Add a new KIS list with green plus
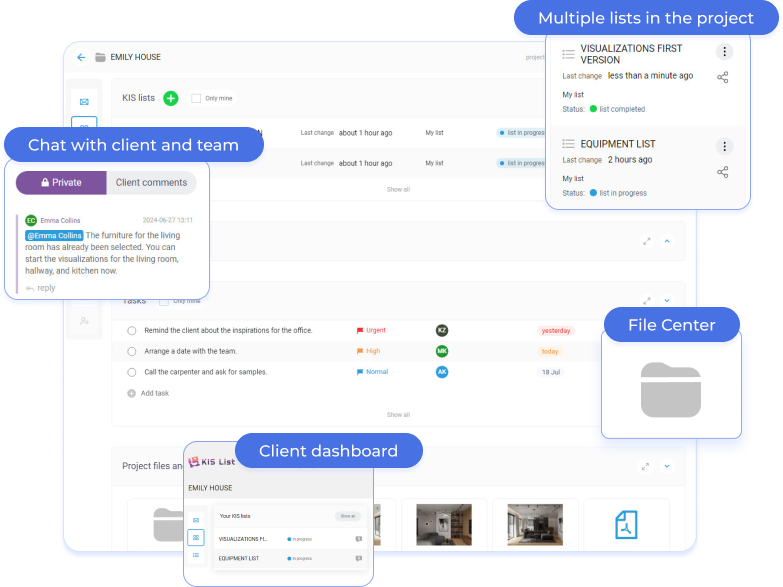783x587 pixels. [171, 98]
